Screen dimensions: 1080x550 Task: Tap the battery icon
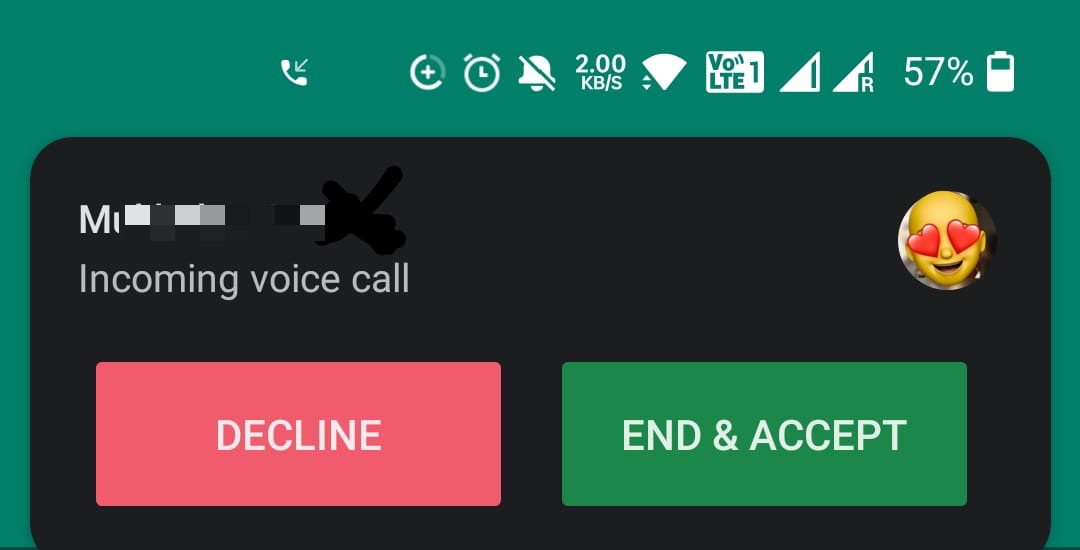point(1000,72)
